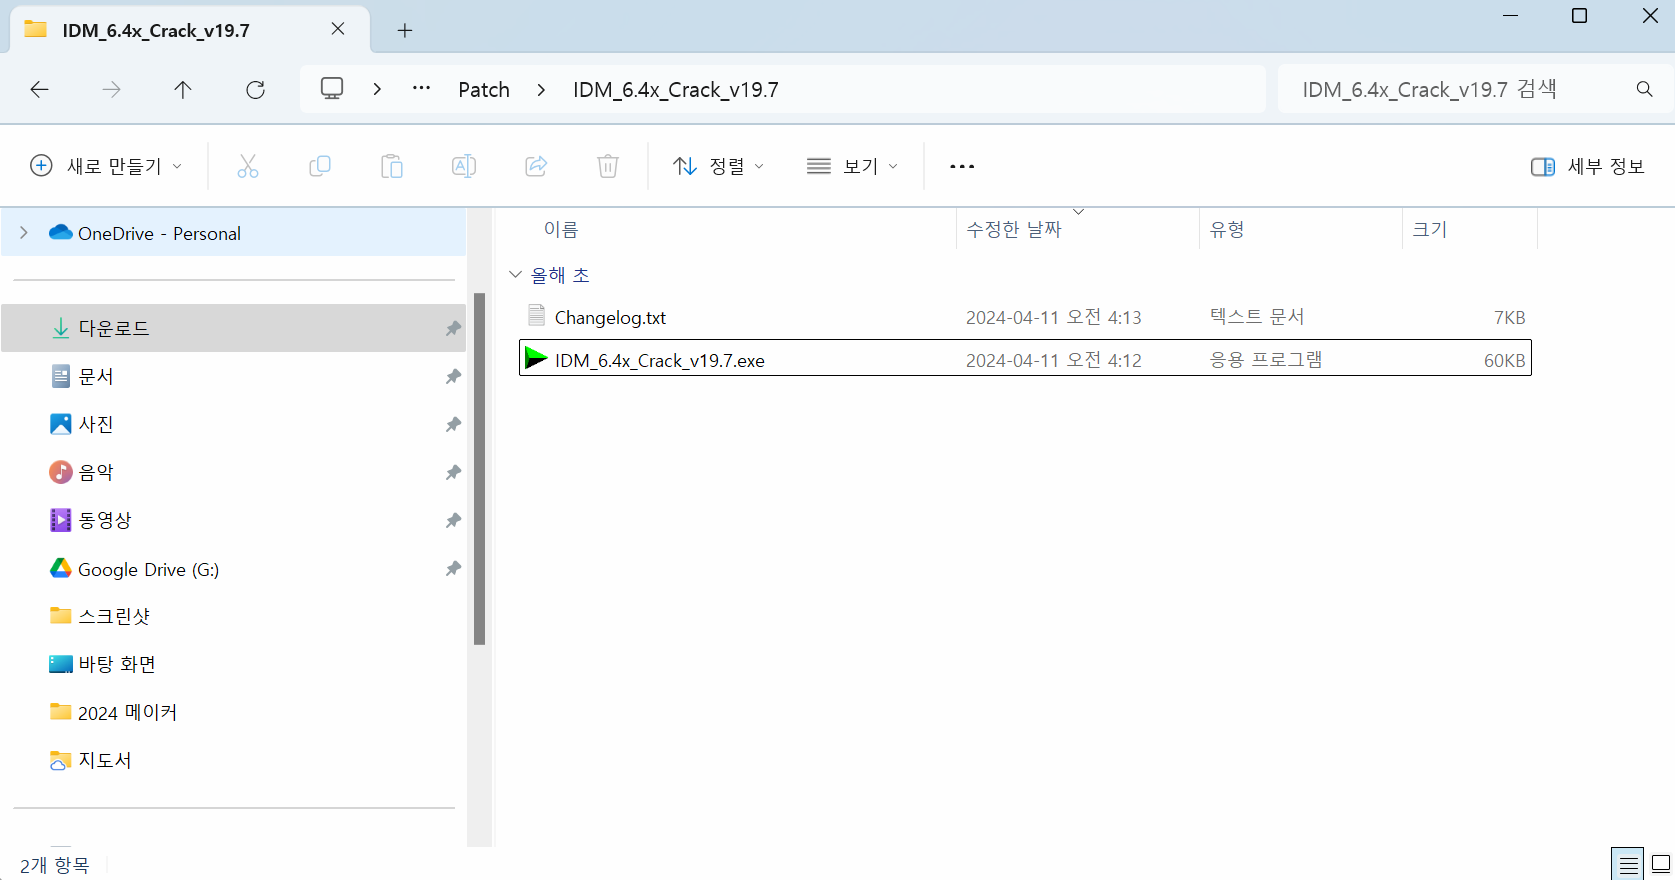Open the 보기 (View) dropdown
The width and height of the screenshot is (1675, 880).
(852, 166)
